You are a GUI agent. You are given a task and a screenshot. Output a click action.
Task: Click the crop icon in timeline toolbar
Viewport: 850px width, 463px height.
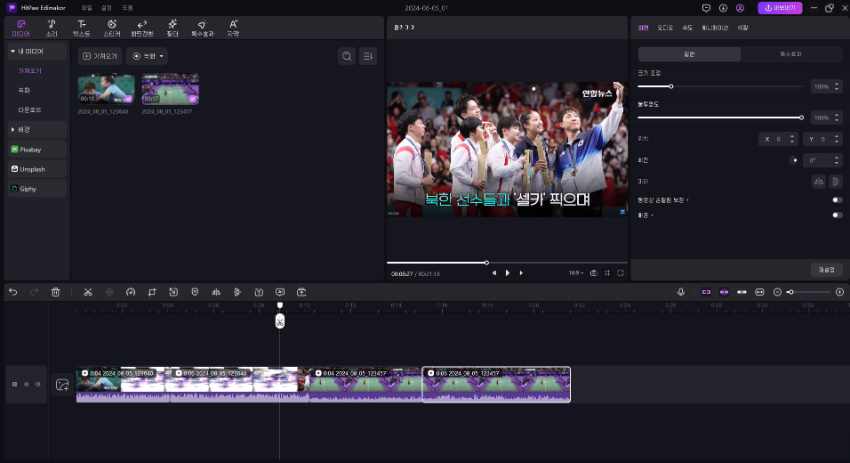pos(152,292)
